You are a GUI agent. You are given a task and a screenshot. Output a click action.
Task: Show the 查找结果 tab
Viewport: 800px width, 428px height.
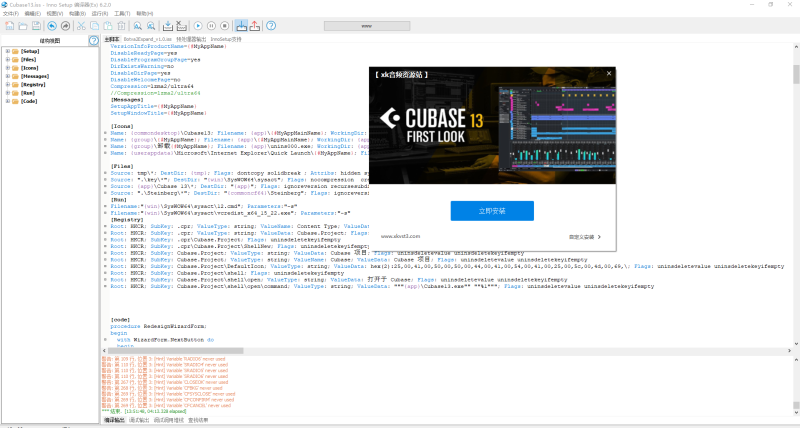(198, 420)
